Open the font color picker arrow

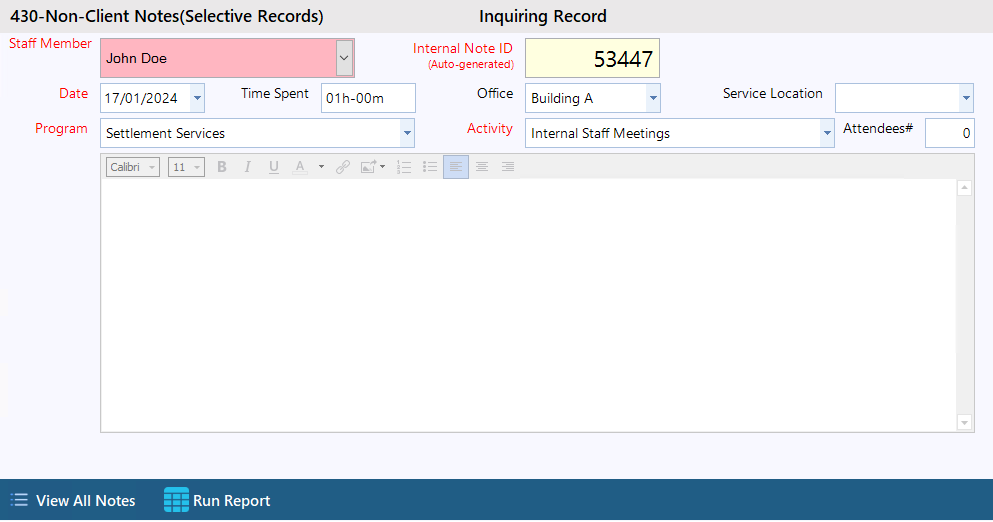pyautogui.click(x=321, y=167)
